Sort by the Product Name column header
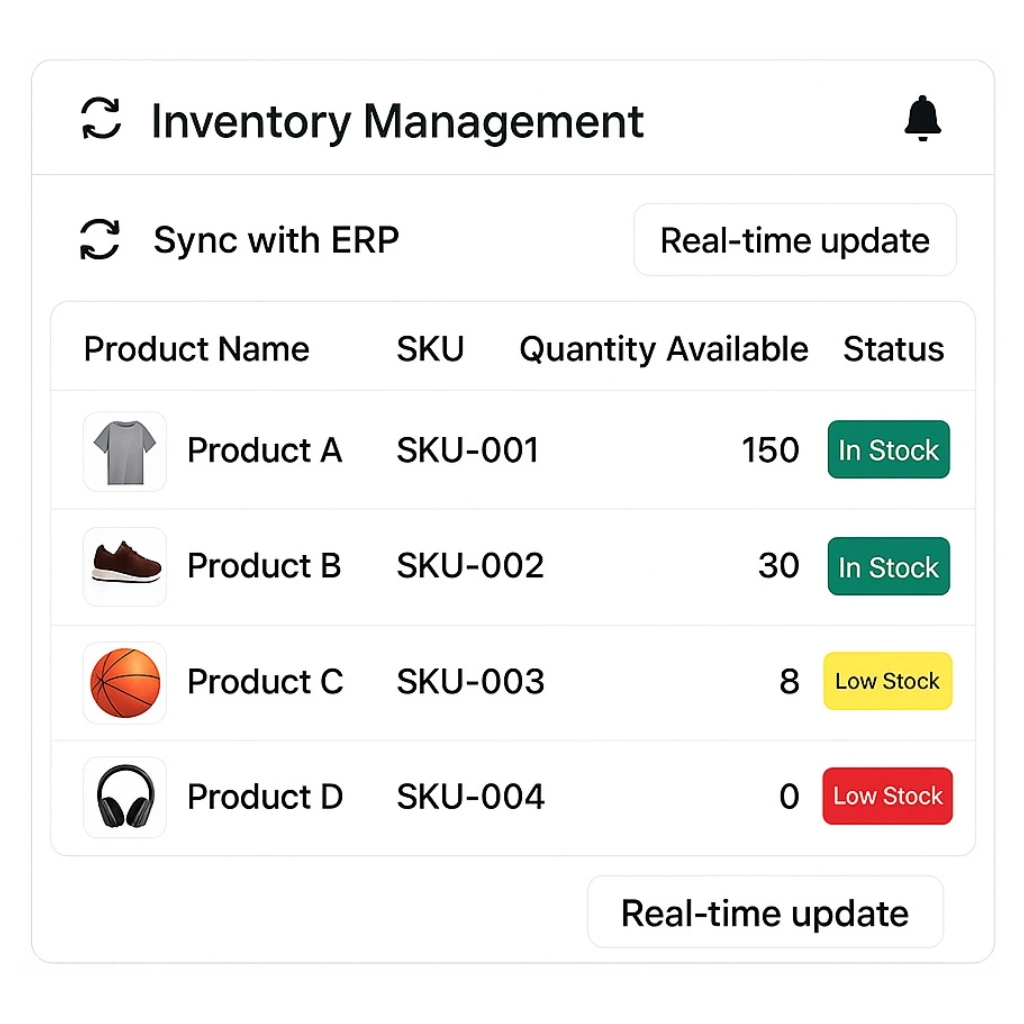Screen dimensions: 1024x1024 (196, 349)
